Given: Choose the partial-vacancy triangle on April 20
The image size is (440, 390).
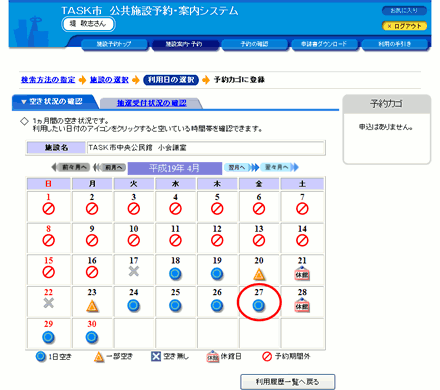Looking at the screenshot, I should click(x=259, y=274).
